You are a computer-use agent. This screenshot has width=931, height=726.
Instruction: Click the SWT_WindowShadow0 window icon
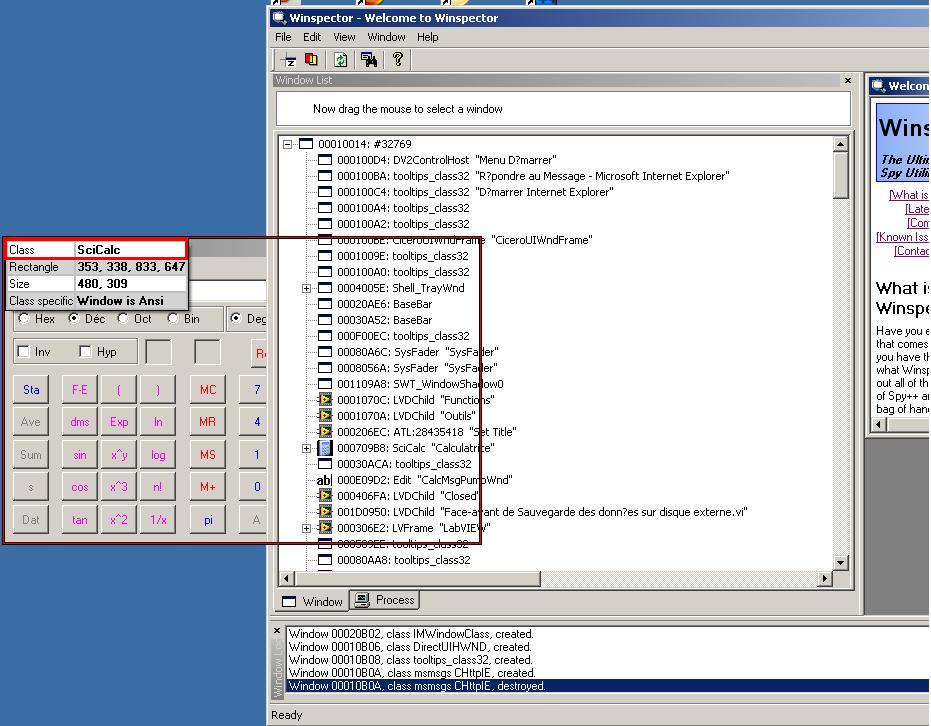point(325,384)
